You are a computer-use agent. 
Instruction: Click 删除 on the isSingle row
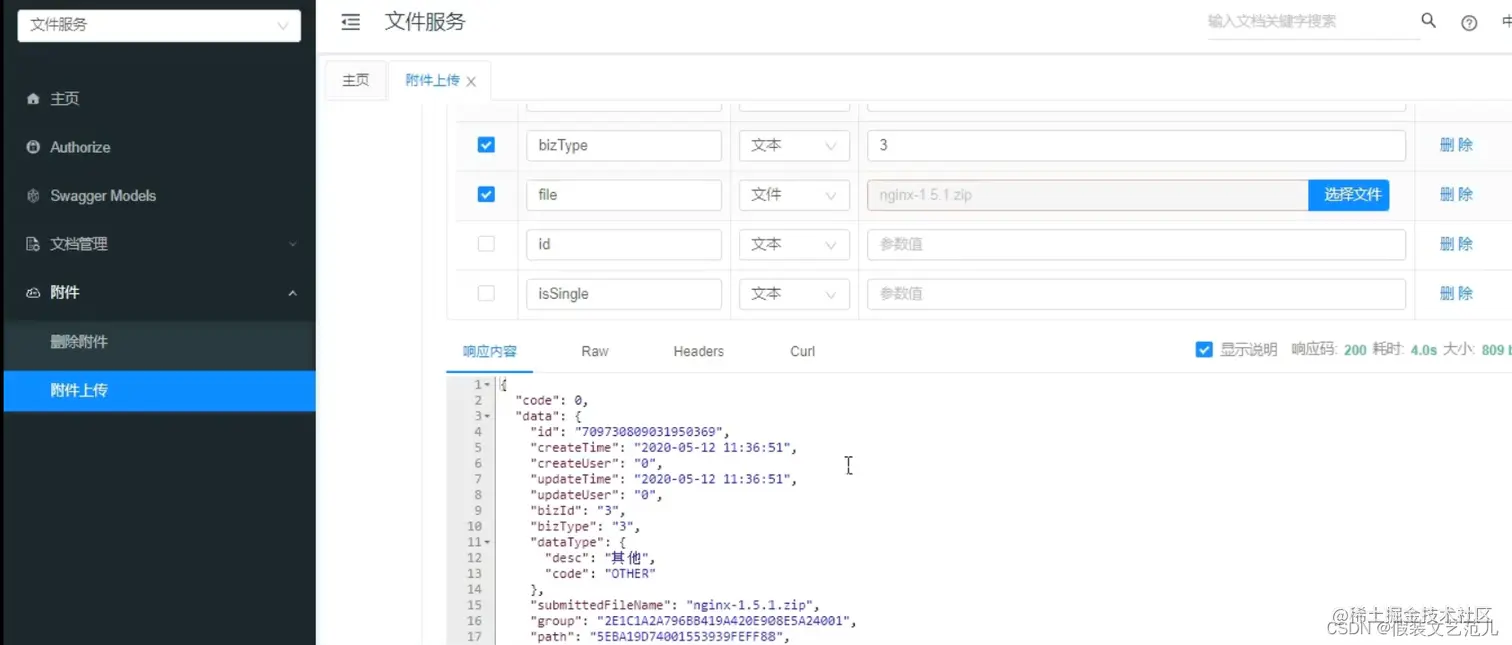pyautogui.click(x=1456, y=293)
